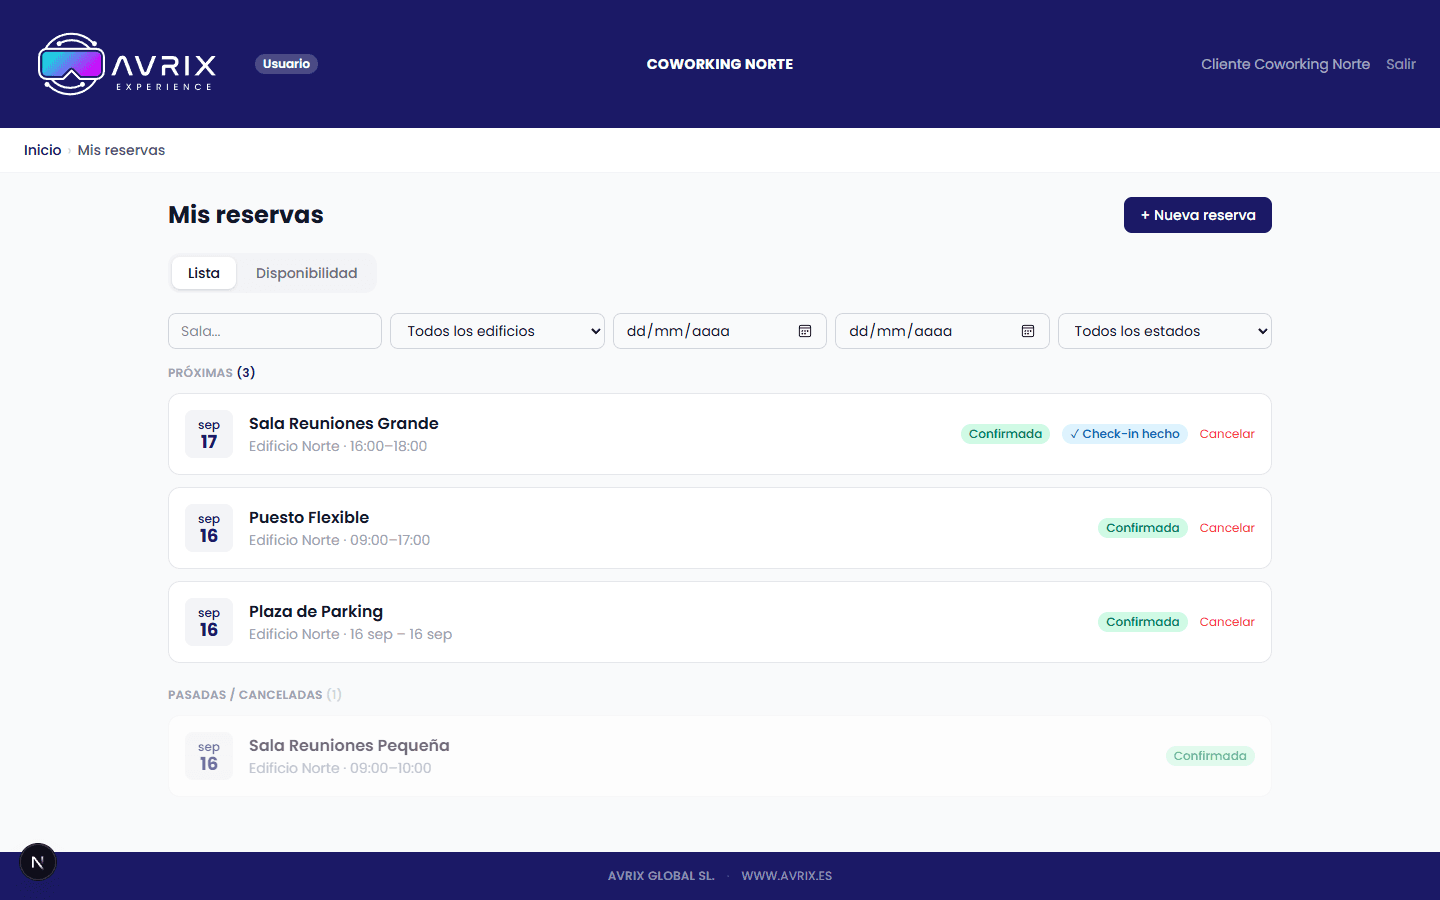Click the Check-in hecho badge

coord(1125,434)
